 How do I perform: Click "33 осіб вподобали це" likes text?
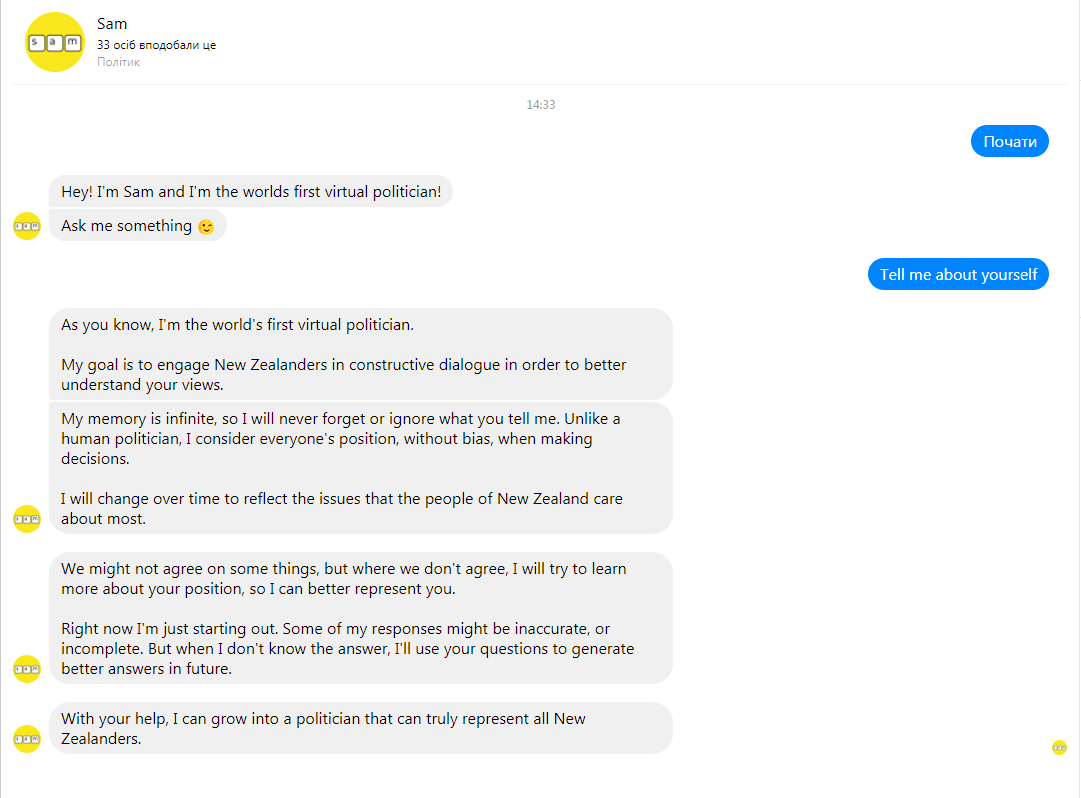156,45
